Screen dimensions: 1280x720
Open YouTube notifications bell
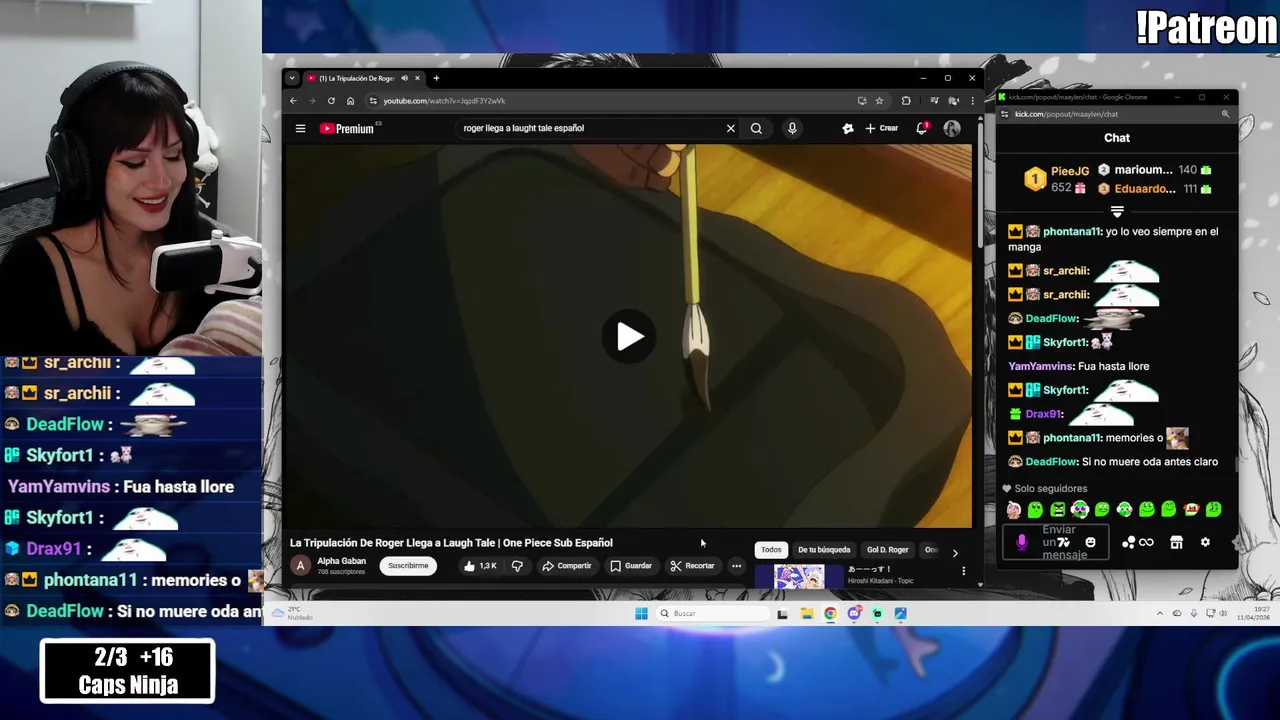[x=922, y=128]
